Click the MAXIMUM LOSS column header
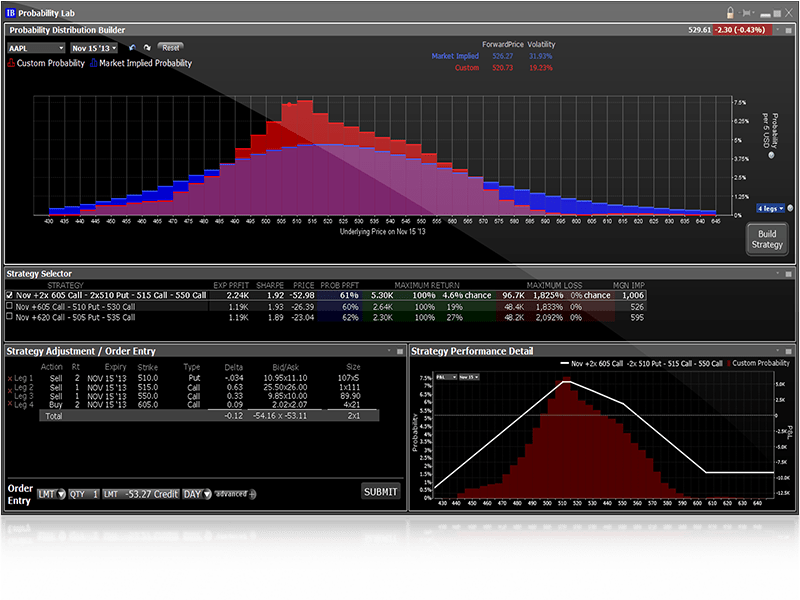Screen dimensions: 800x600 click(555, 285)
